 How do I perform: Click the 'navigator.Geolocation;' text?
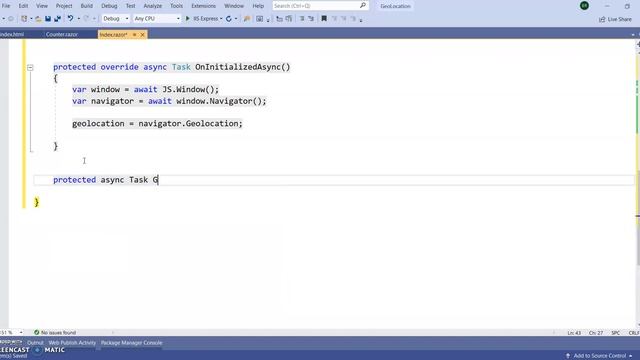pyautogui.click(x=190, y=124)
